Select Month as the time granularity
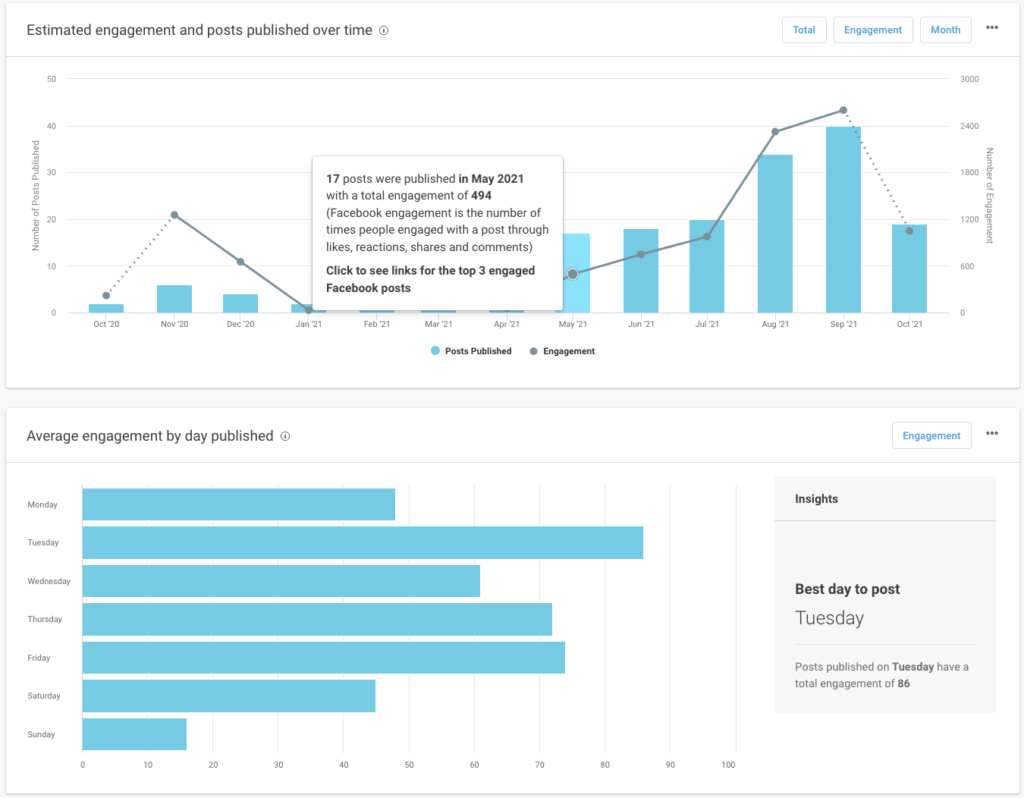Viewport: 1024px width, 798px height. pos(945,30)
